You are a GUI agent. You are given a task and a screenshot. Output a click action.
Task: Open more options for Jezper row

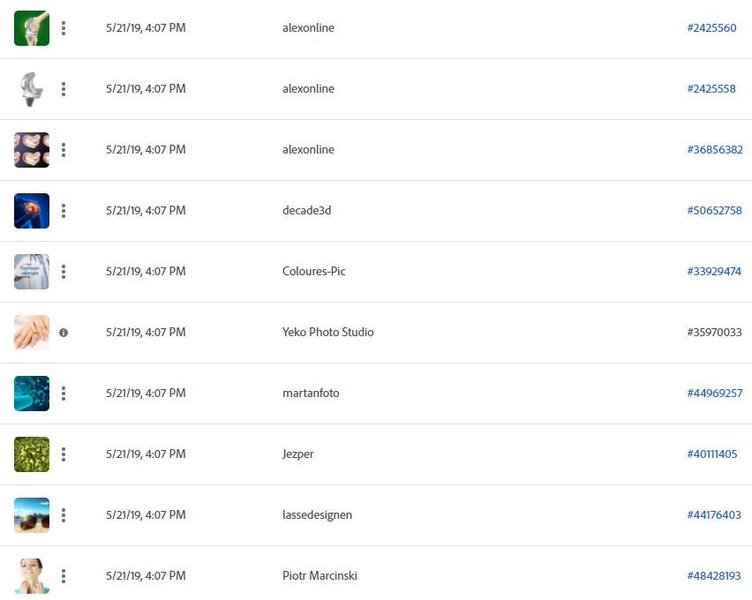point(63,455)
